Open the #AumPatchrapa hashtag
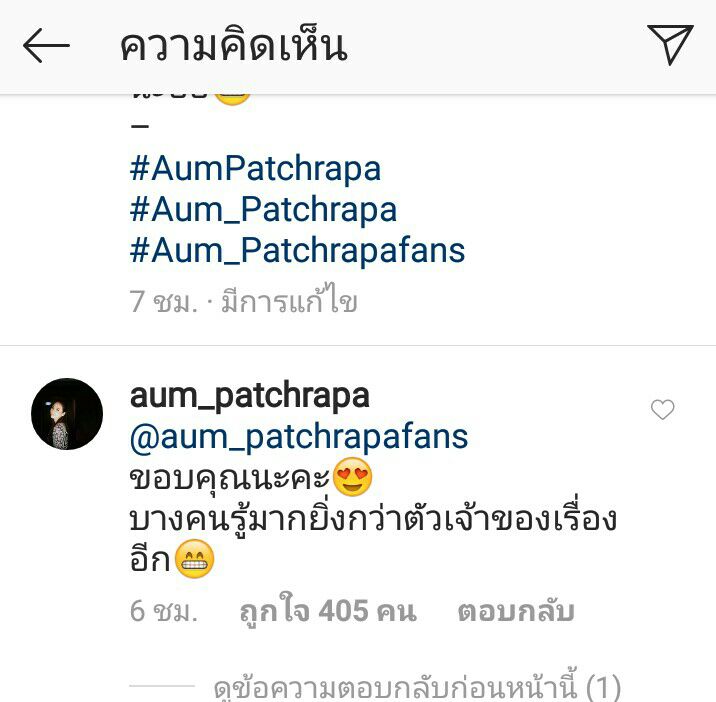 [255, 169]
